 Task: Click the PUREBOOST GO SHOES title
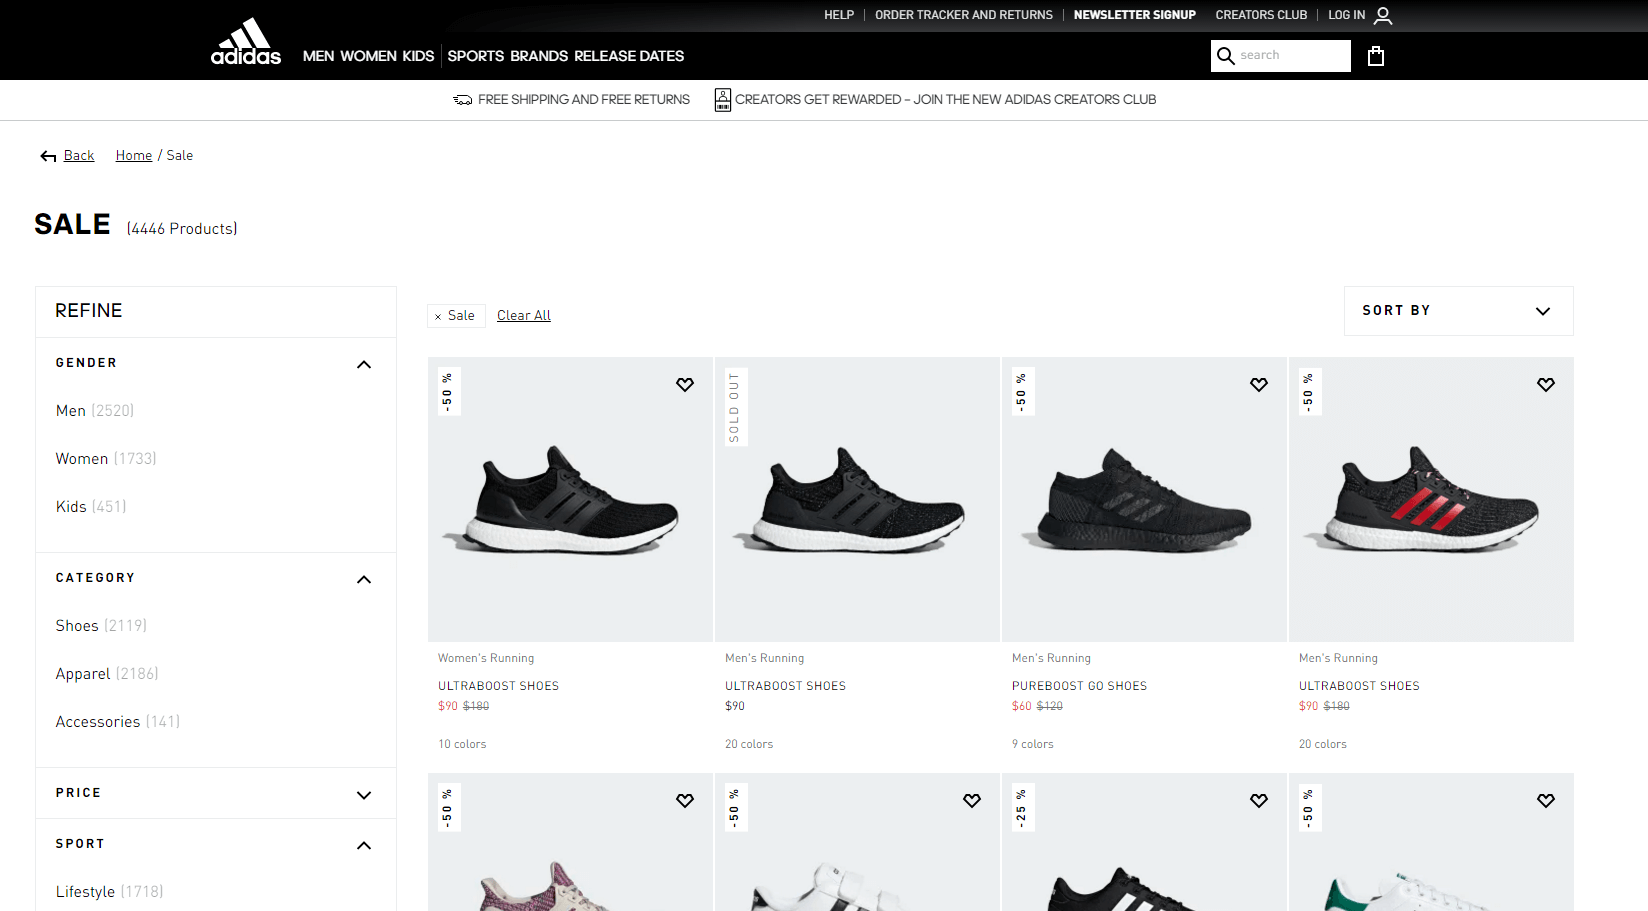pyautogui.click(x=1079, y=686)
